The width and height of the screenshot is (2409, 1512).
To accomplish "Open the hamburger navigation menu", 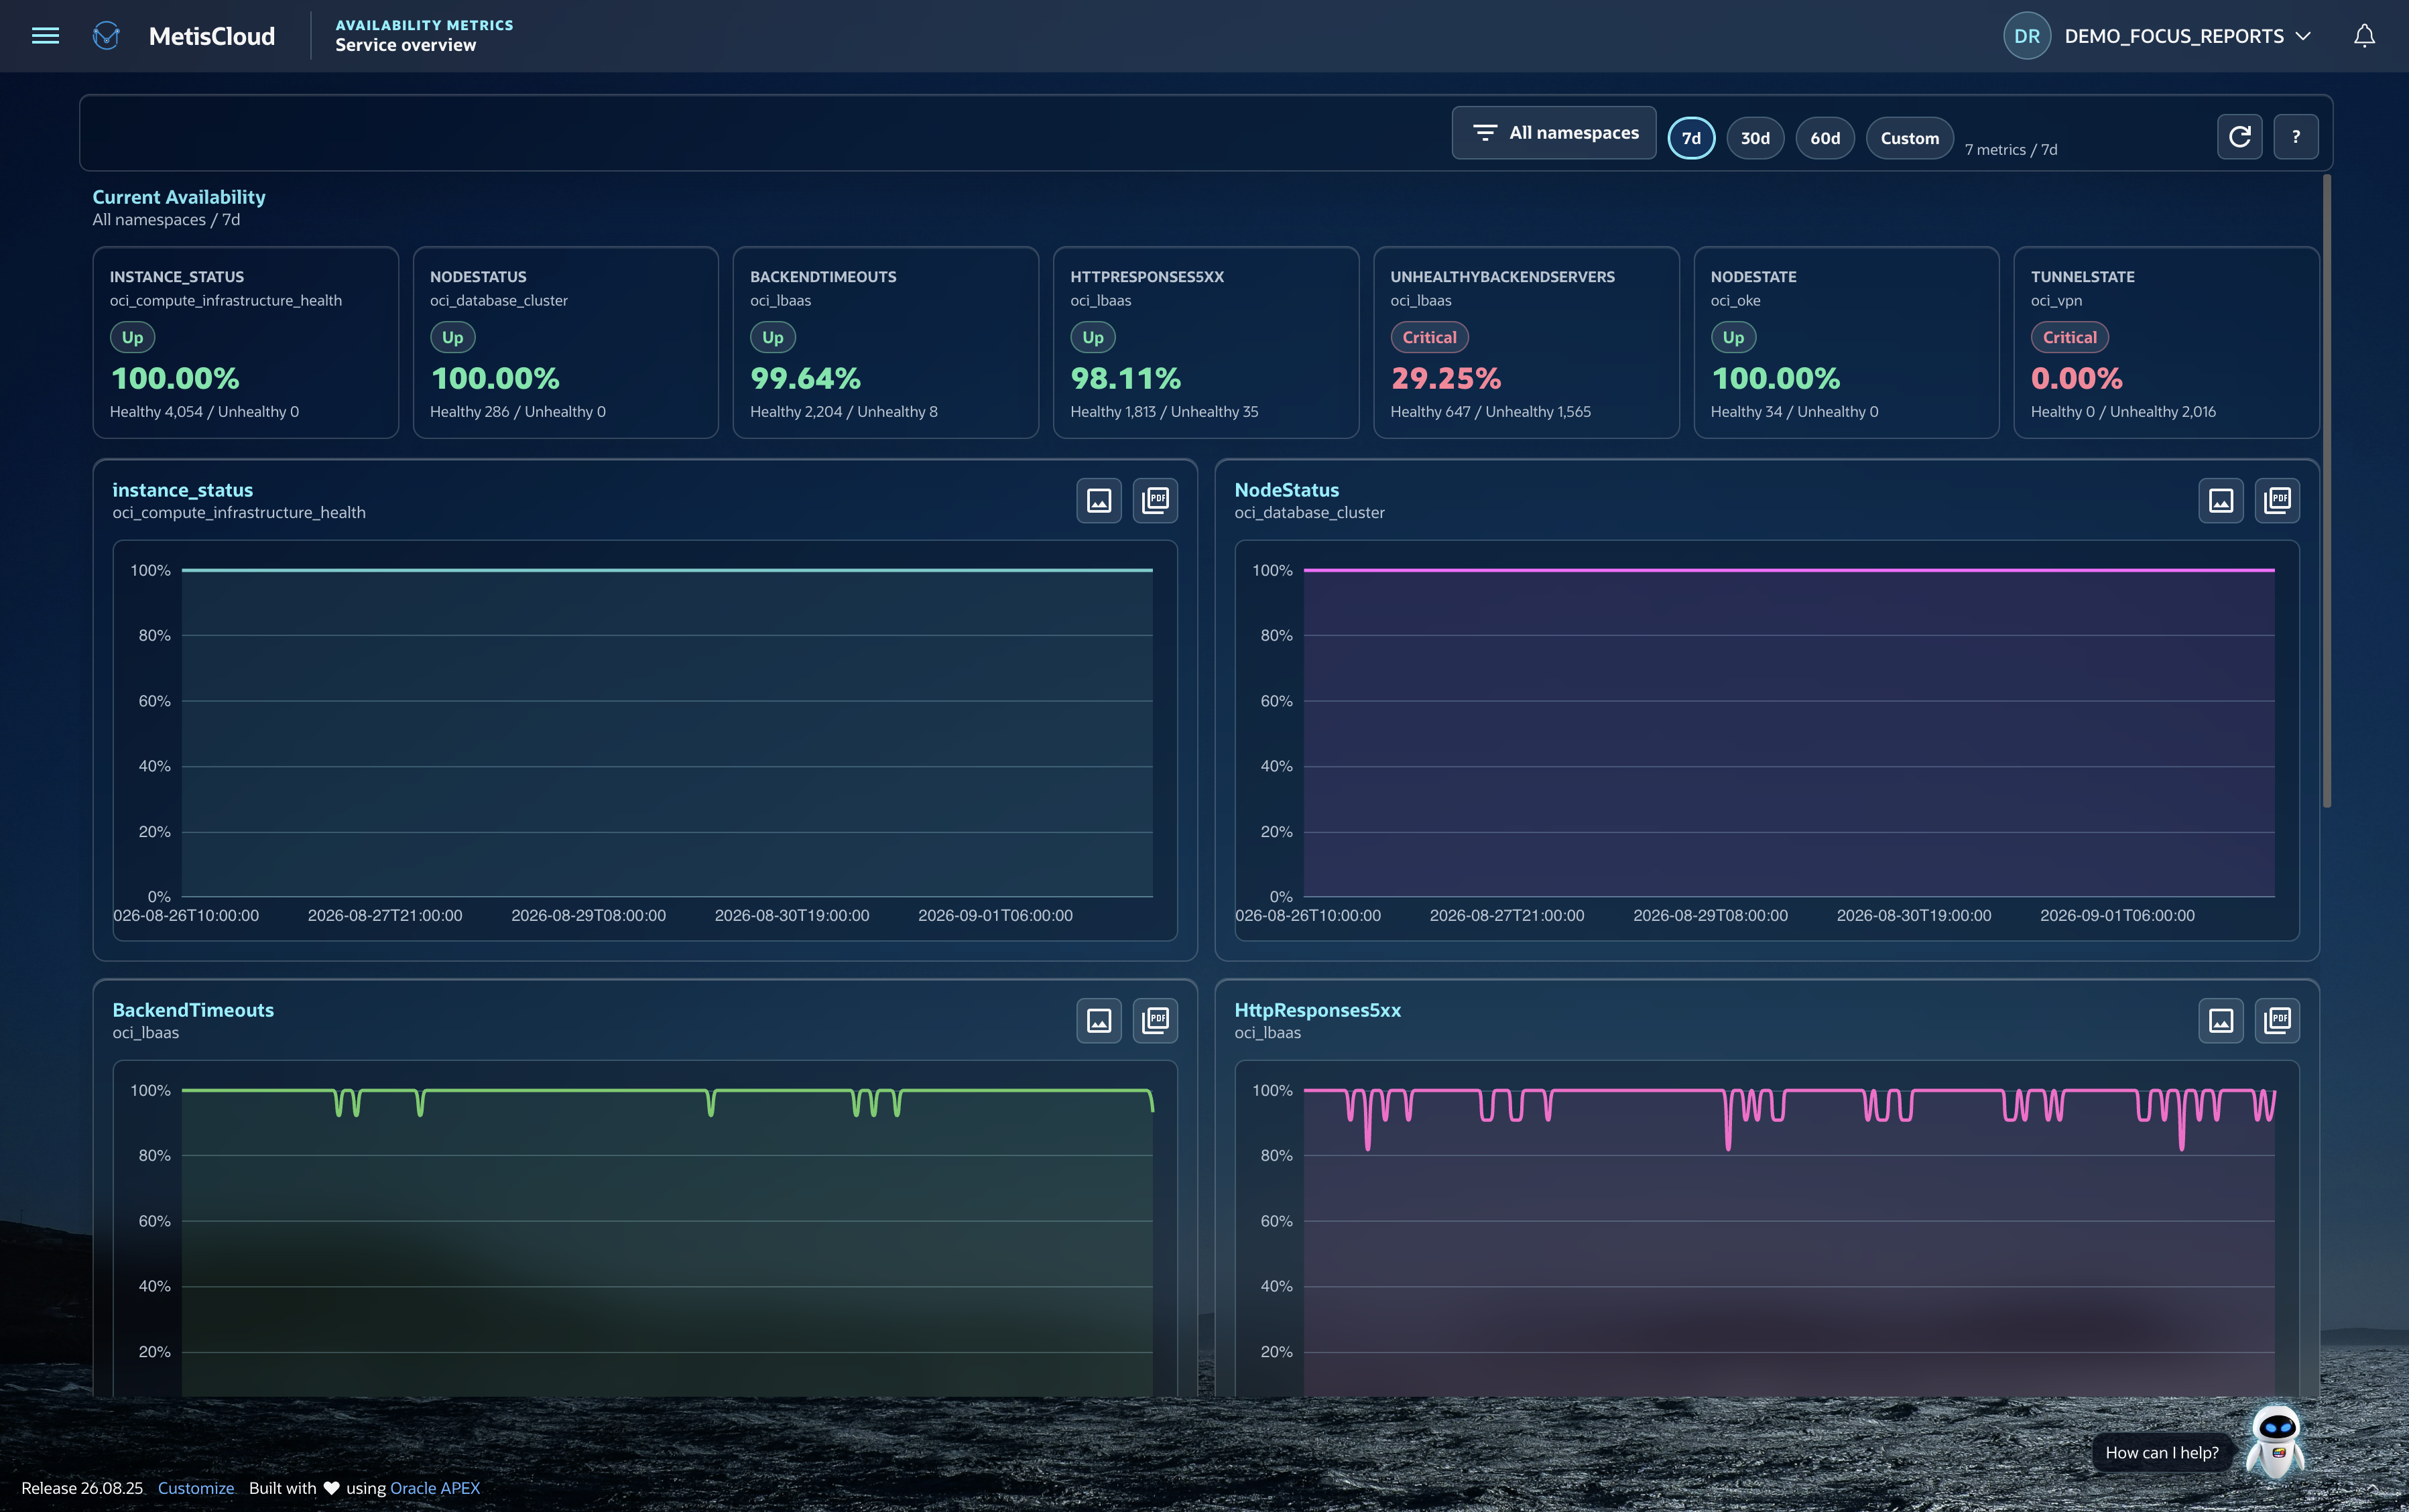I will point(45,36).
